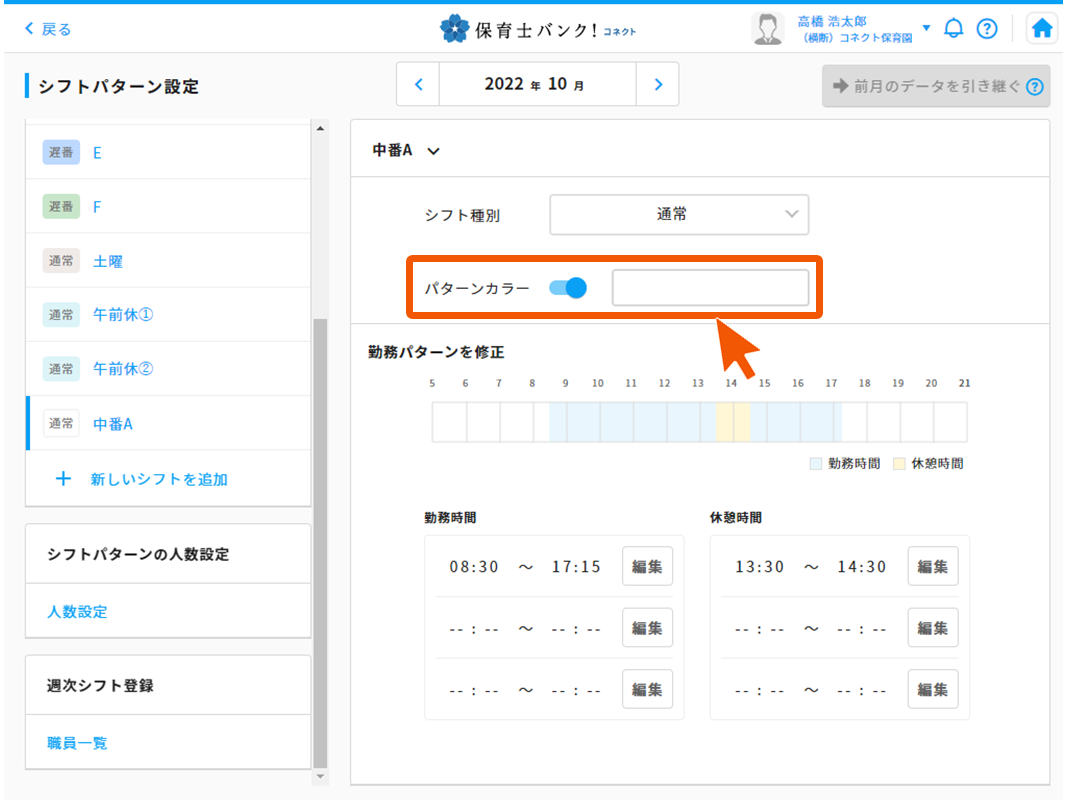
Task: Click the home icon in header
Action: tap(1042, 29)
